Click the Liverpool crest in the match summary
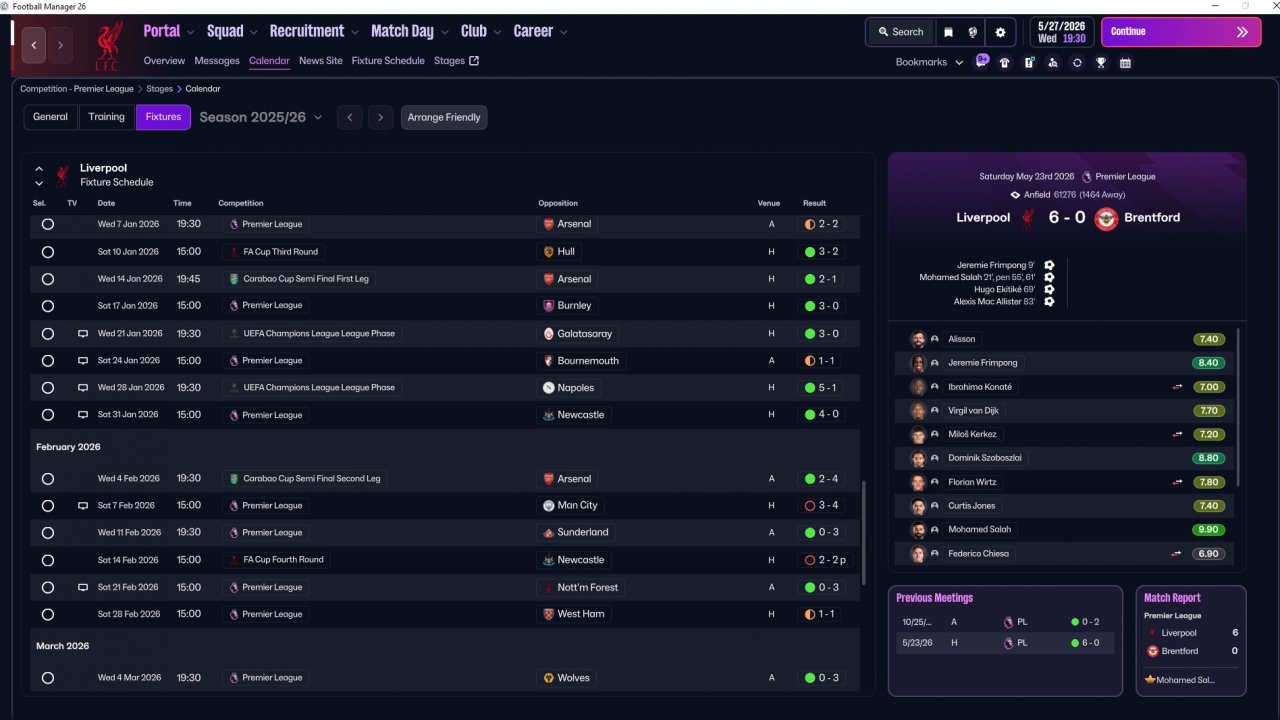Image resolution: width=1280 pixels, height=720 pixels. point(1026,218)
